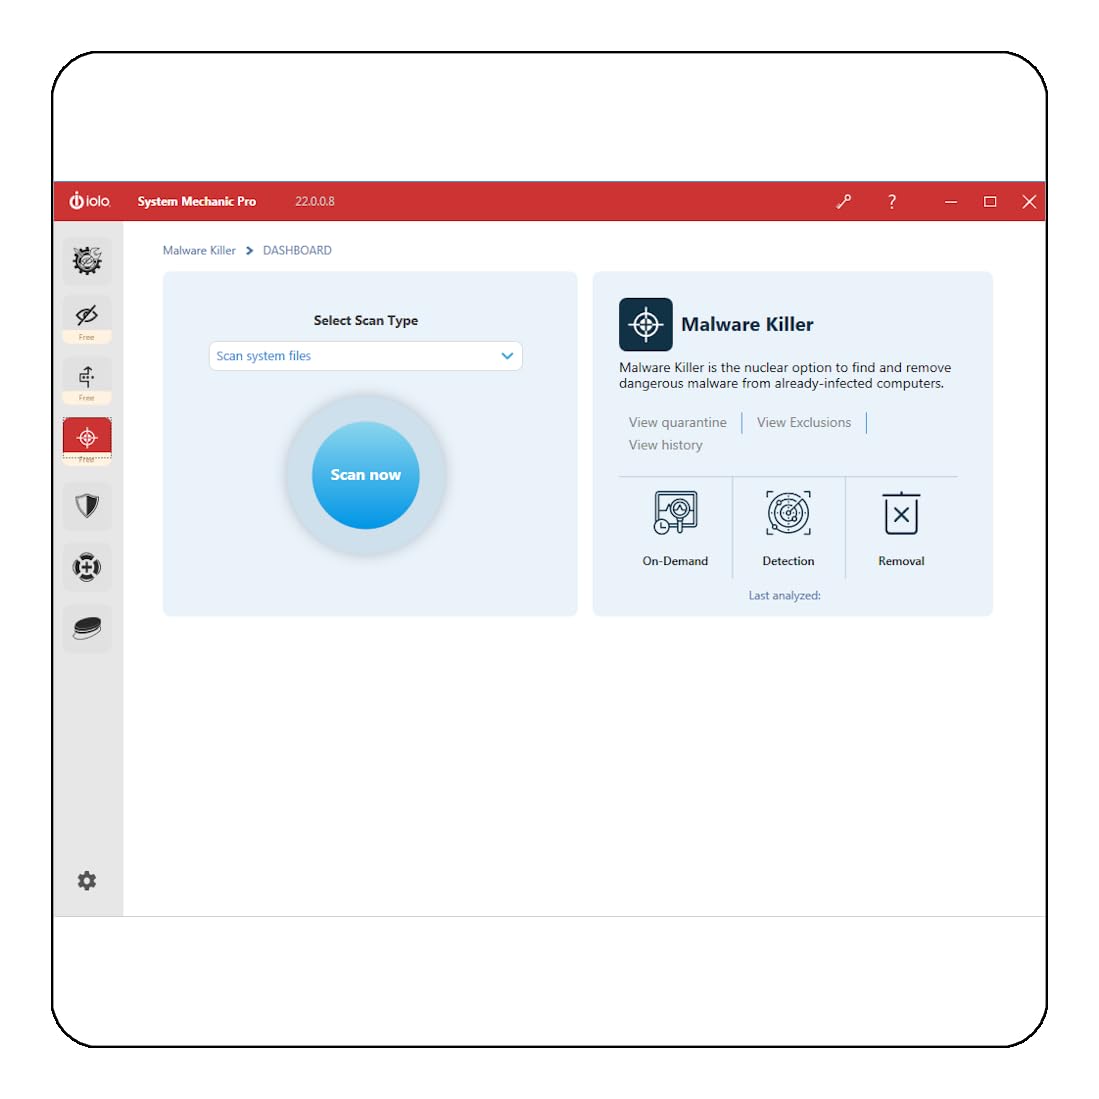Click the wrench key icon in title bar
The image size is (1099, 1099).
pos(844,202)
